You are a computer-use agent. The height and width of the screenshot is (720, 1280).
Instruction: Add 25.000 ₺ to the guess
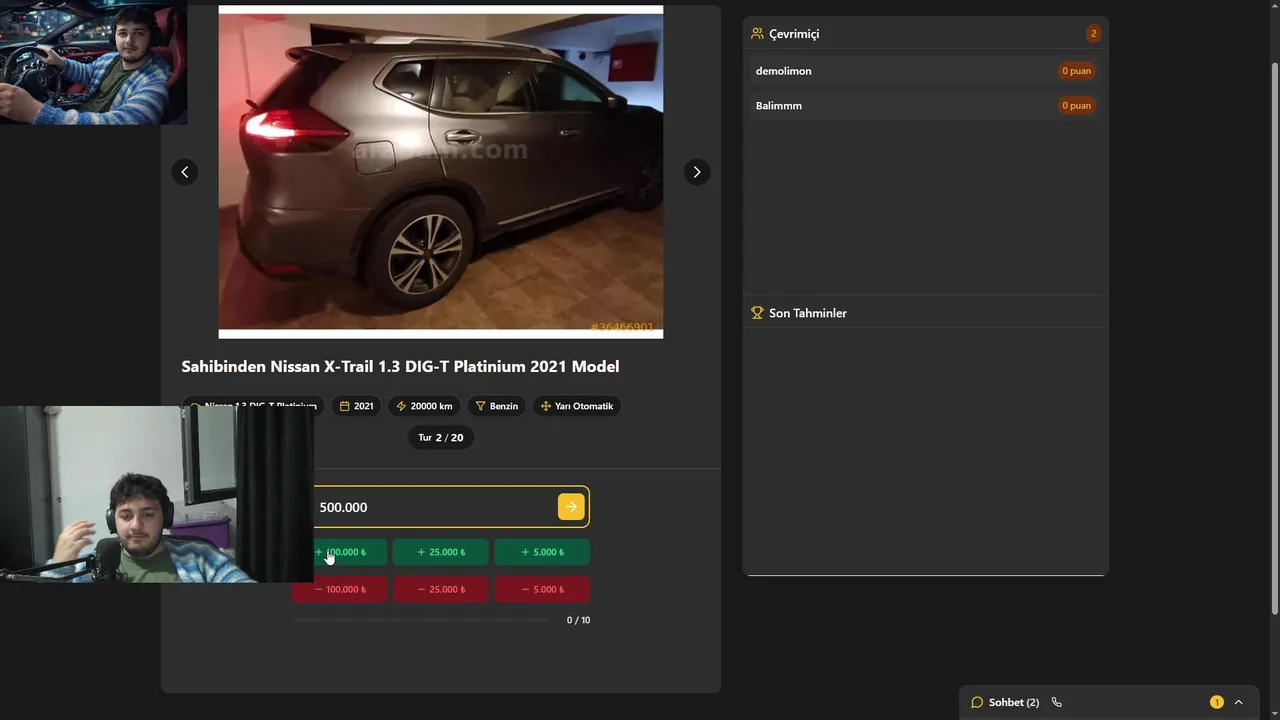tap(440, 552)
